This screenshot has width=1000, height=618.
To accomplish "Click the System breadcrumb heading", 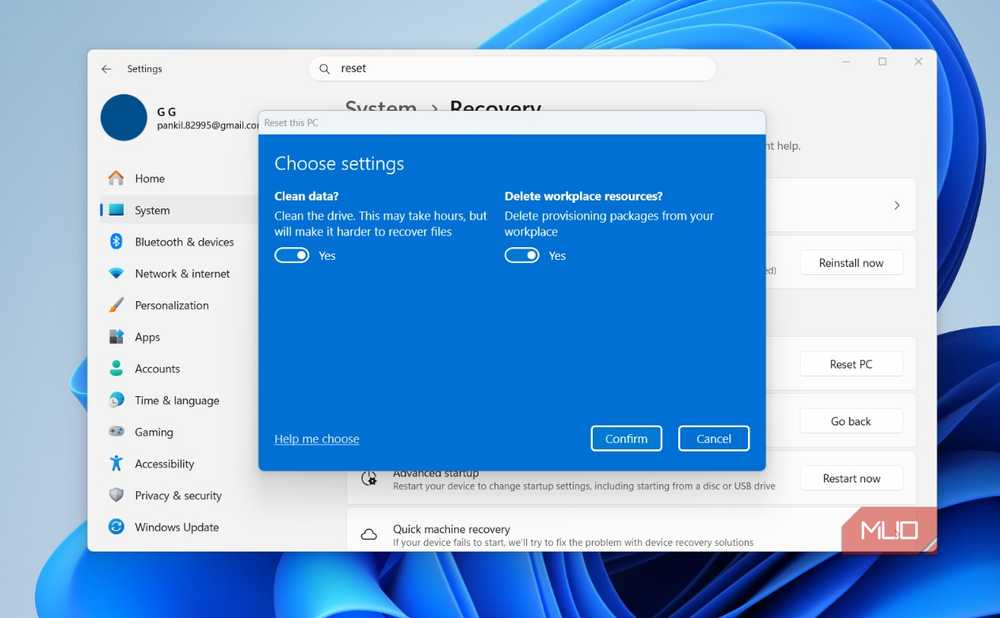I will [381, 108].
